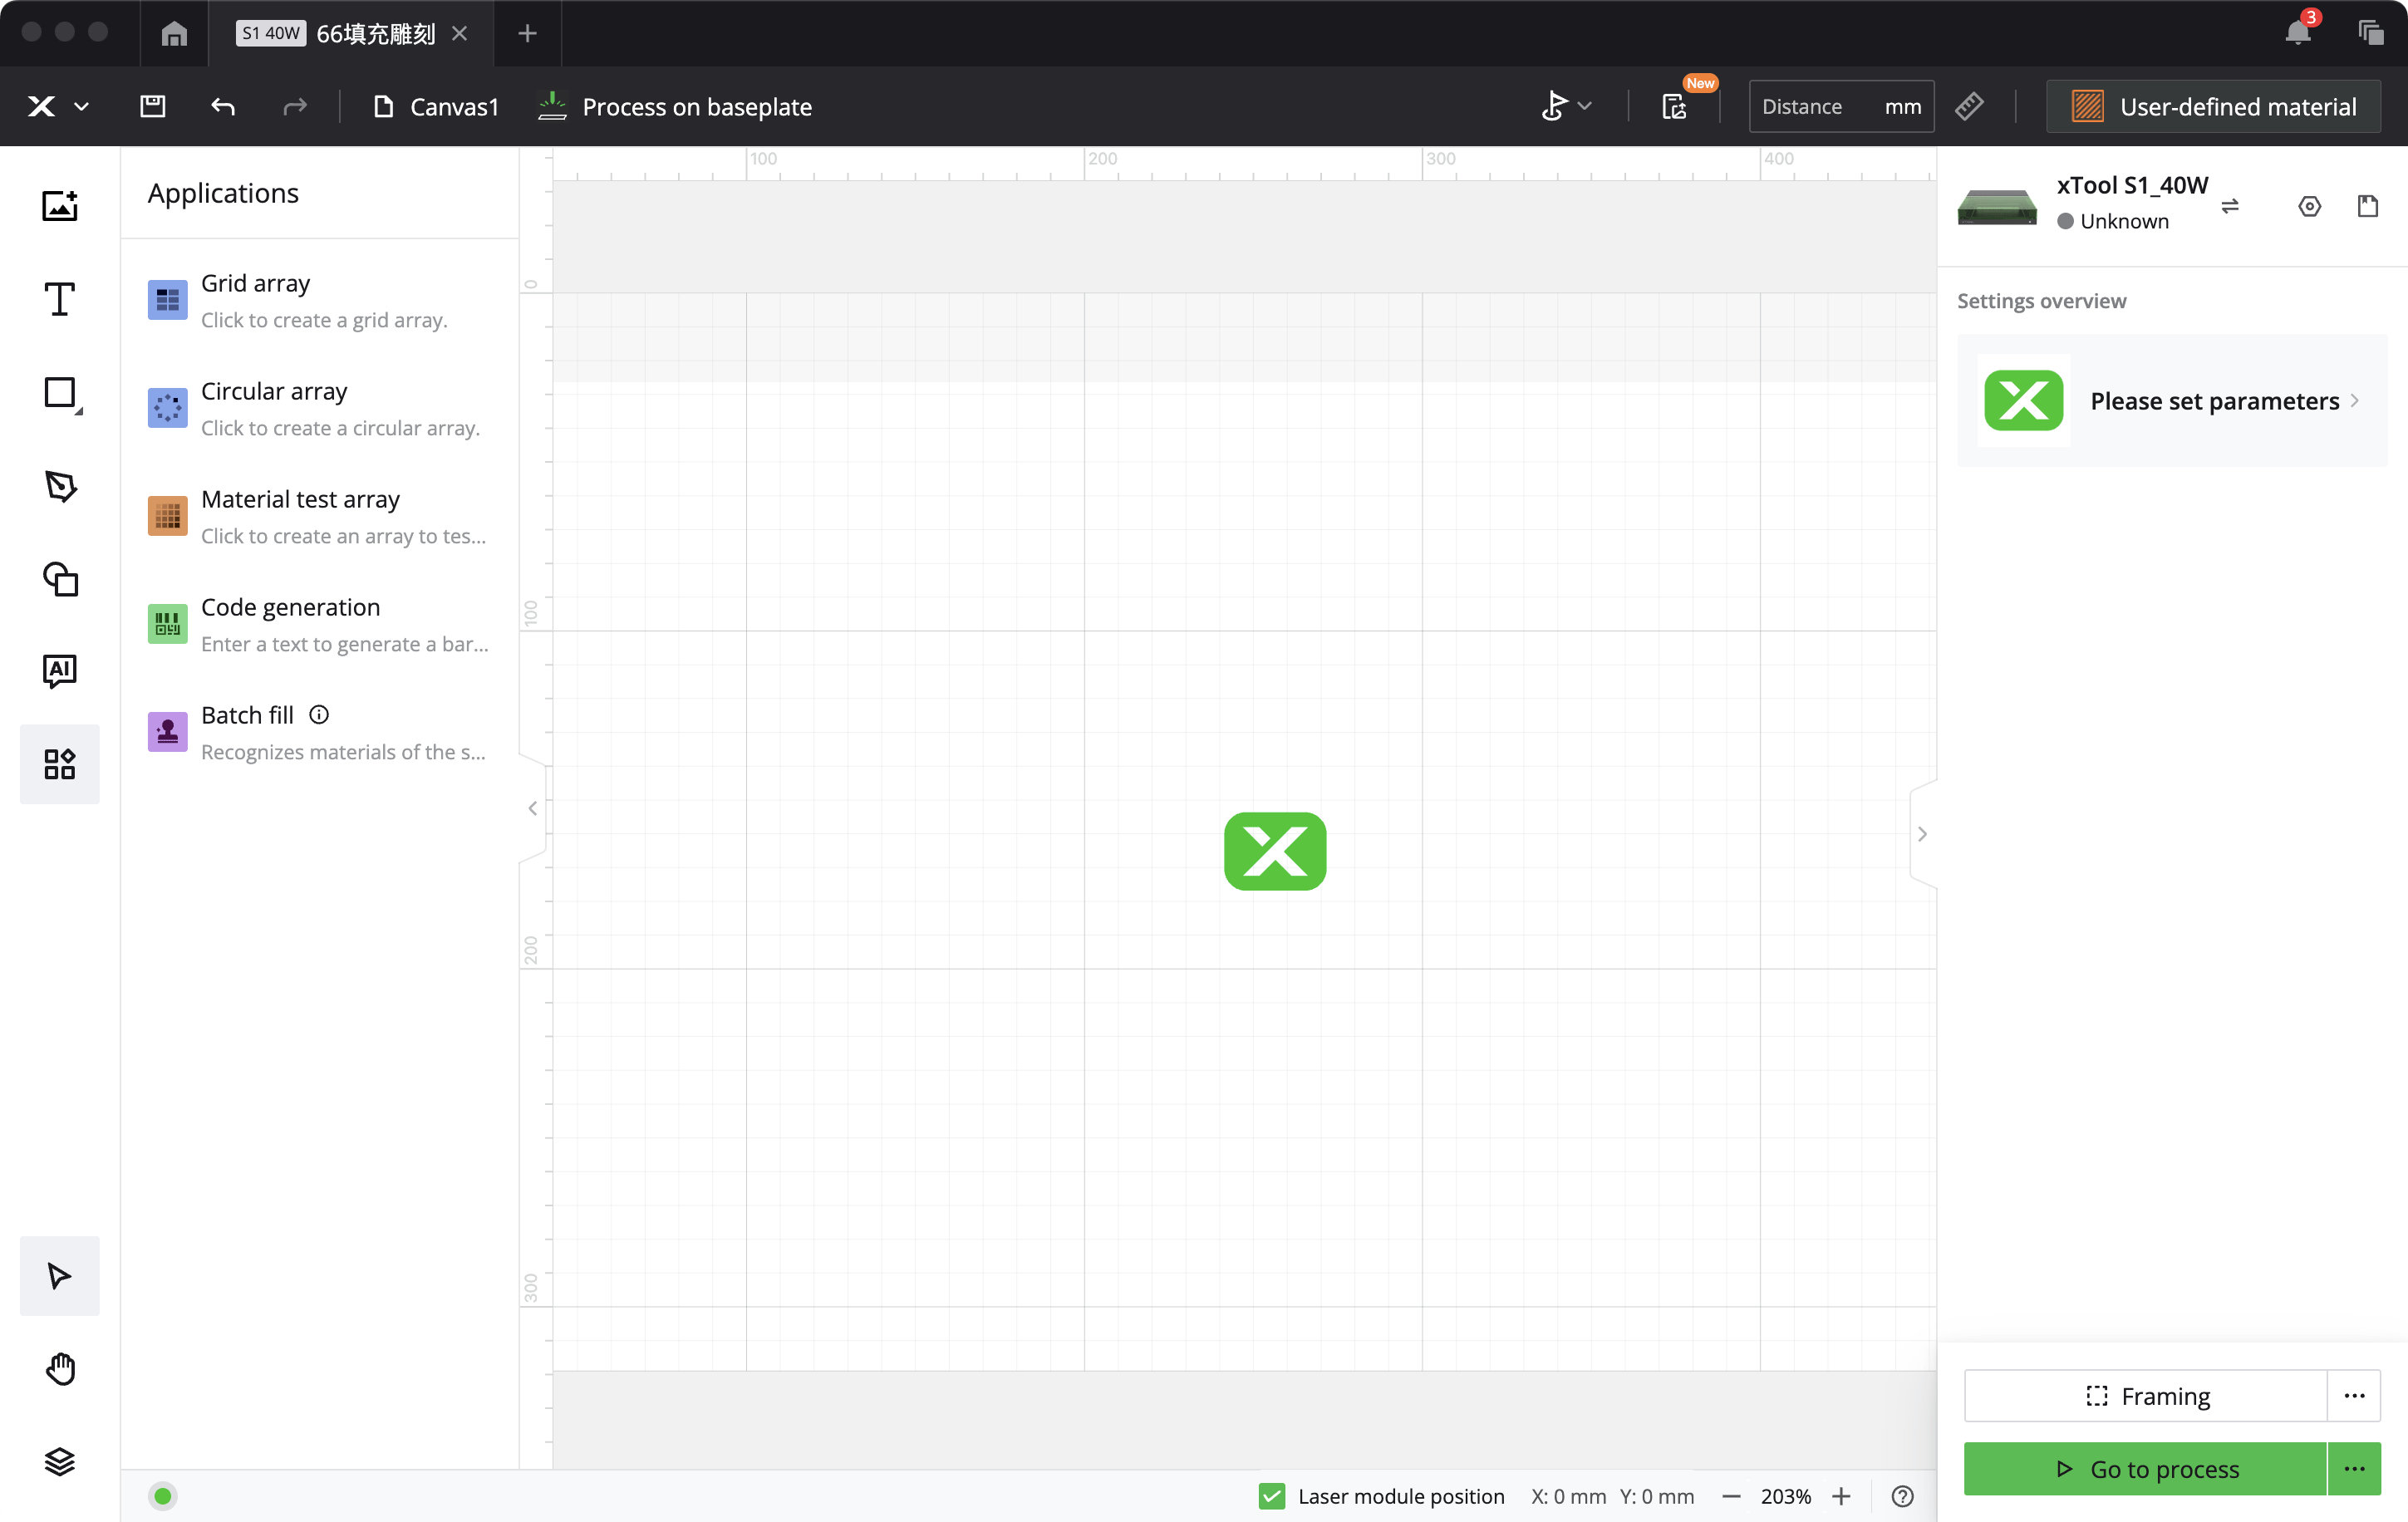This screenshot has width=2408, height=1522.
Task: Open User-defined material selector
Action: [2213, 106]
